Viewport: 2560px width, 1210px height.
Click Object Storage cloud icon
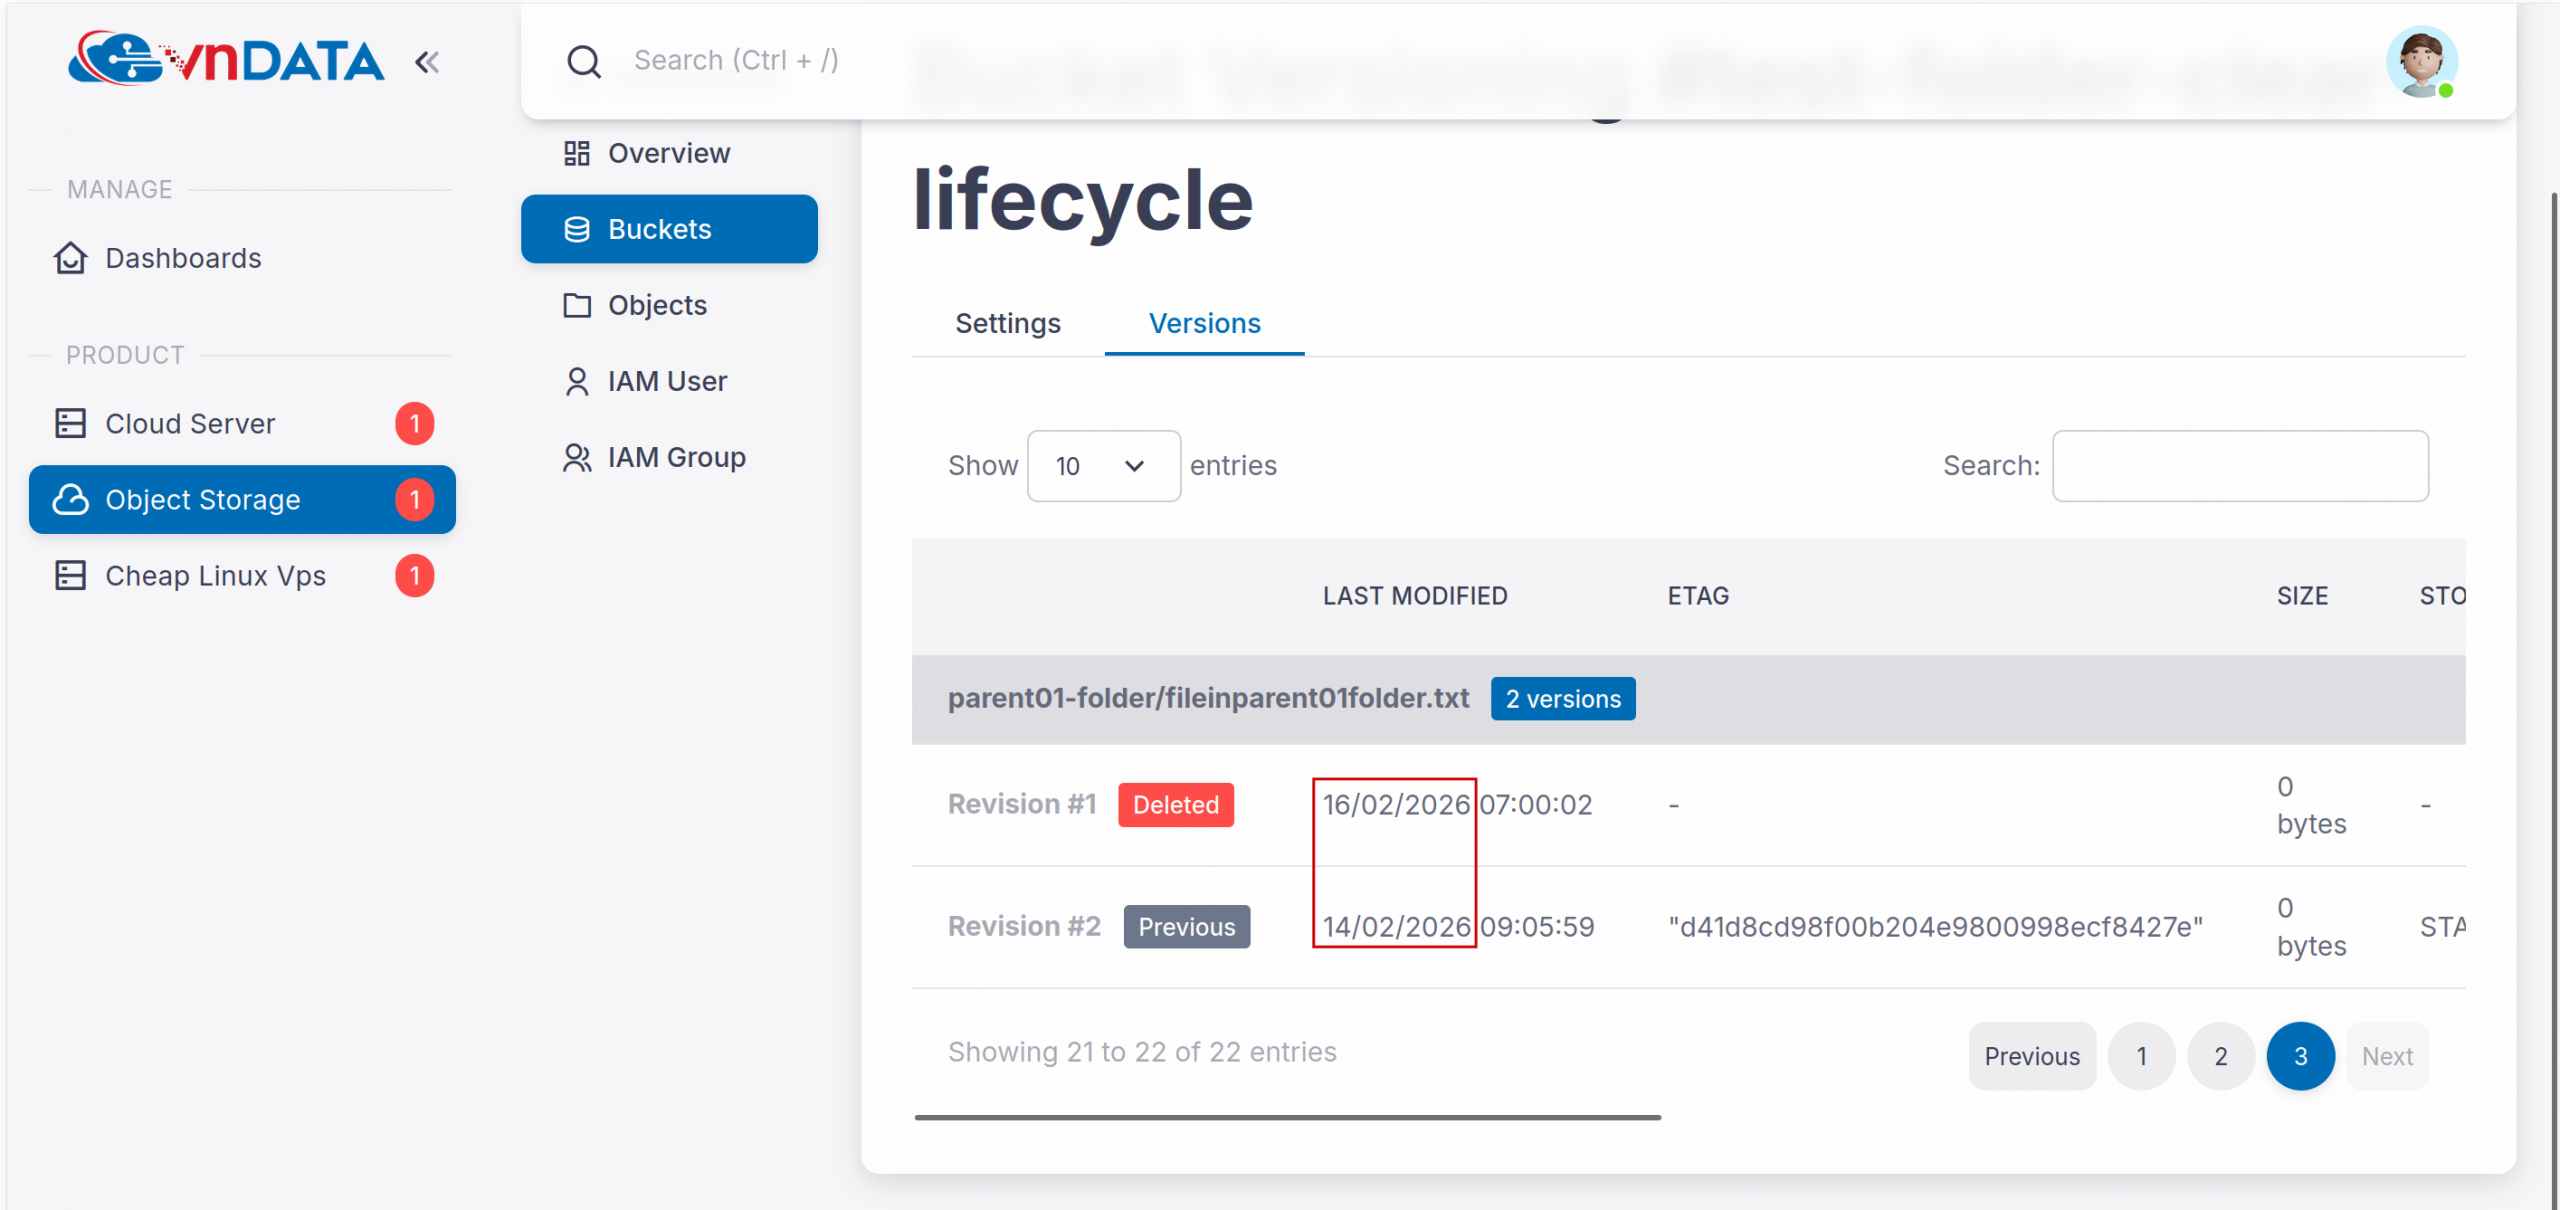click(x=70, y=500)
